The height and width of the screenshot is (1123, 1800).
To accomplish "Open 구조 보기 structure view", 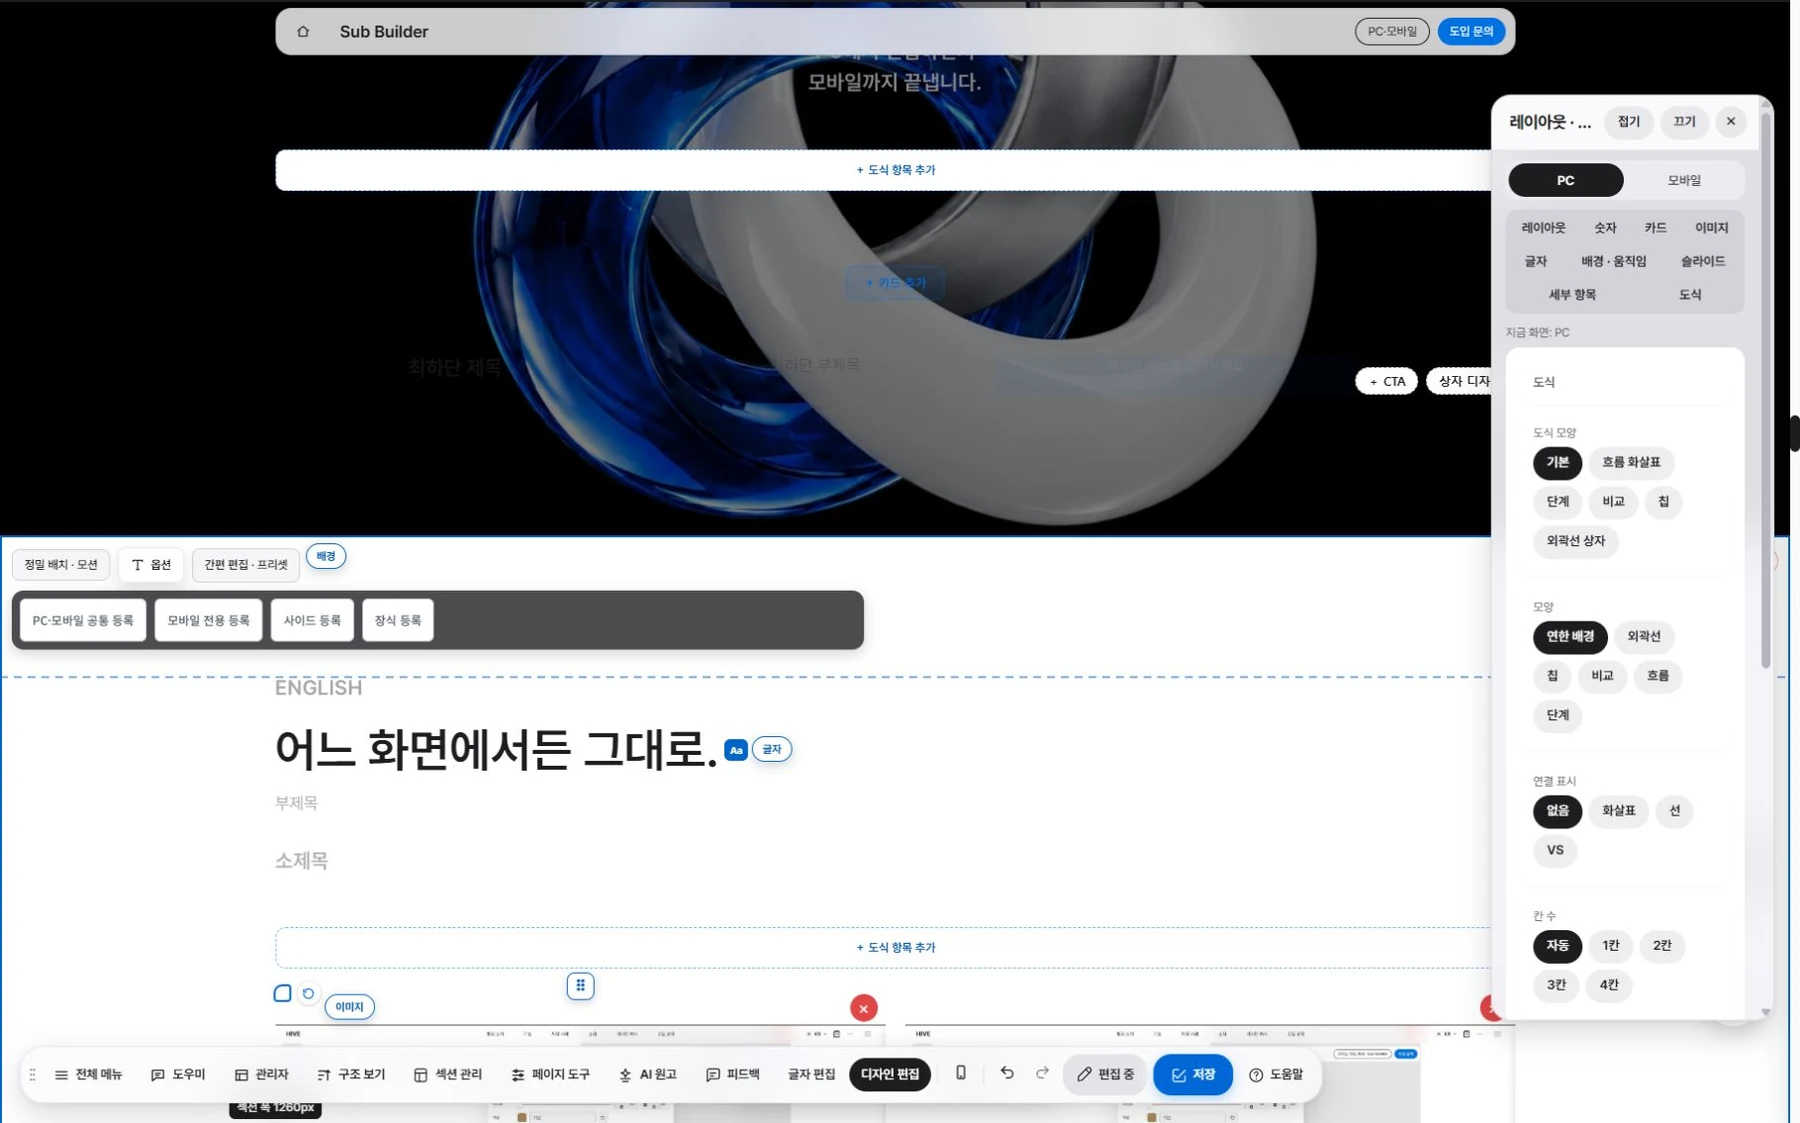I will tap(351, 1074).
